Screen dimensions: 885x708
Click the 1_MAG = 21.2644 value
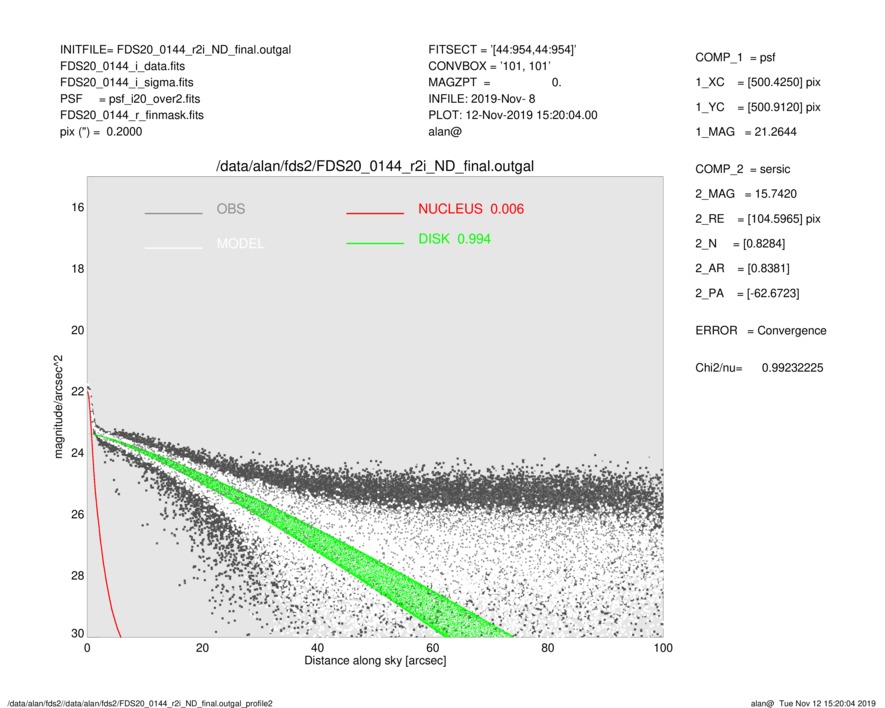[x=746, y=132]
